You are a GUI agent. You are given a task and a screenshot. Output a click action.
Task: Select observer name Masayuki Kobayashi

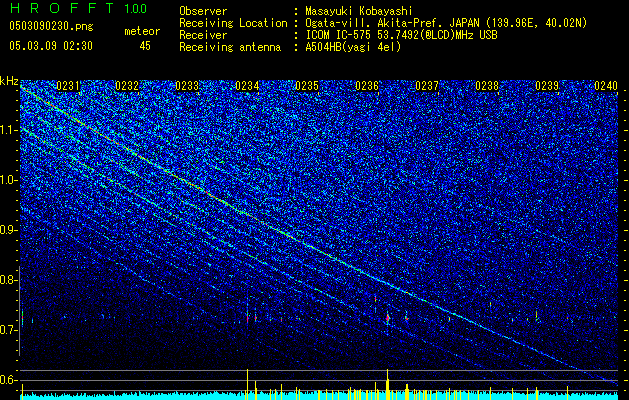(x=359, y=11)
